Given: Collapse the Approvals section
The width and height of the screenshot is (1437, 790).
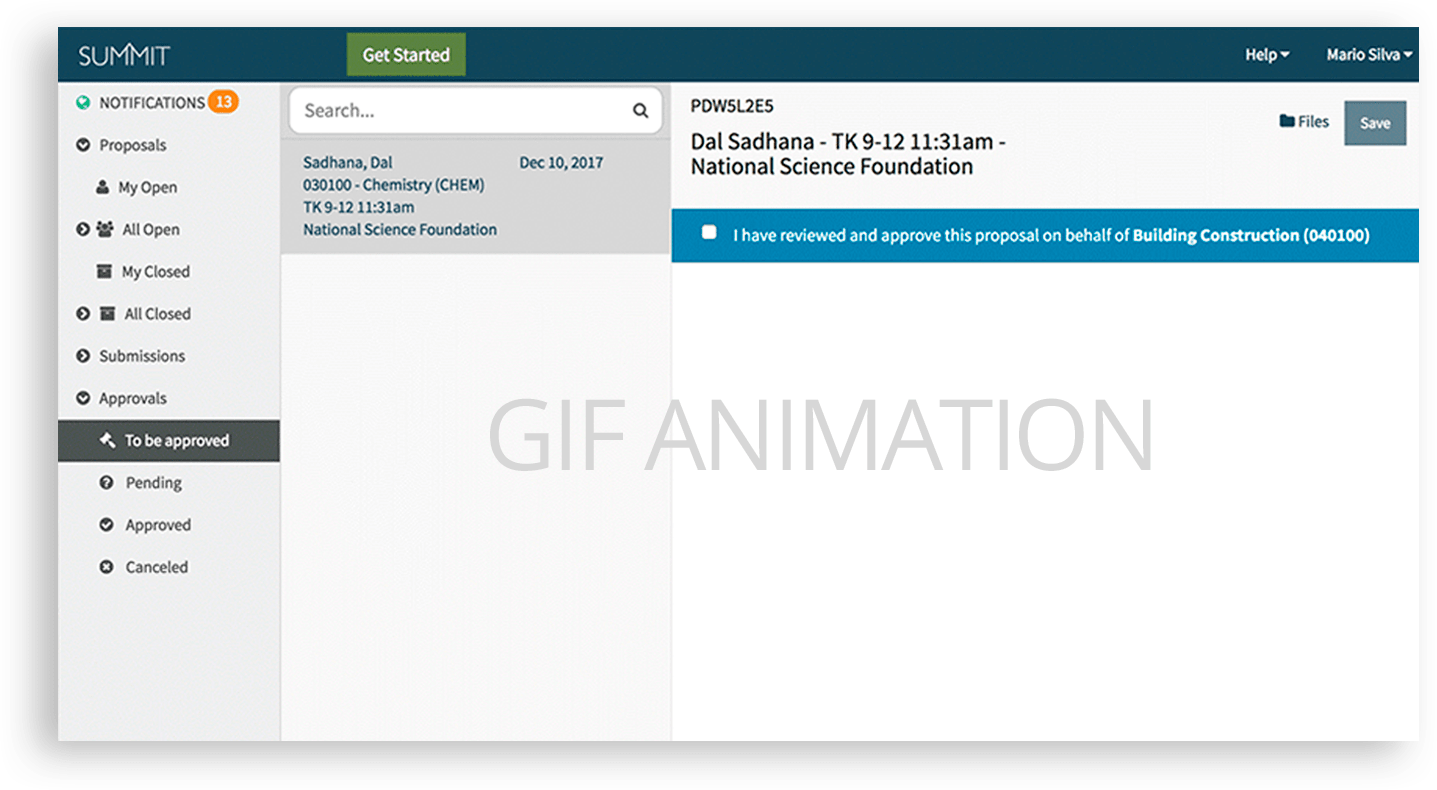Looking at the screenshot, I should click(x=83, y=398).
